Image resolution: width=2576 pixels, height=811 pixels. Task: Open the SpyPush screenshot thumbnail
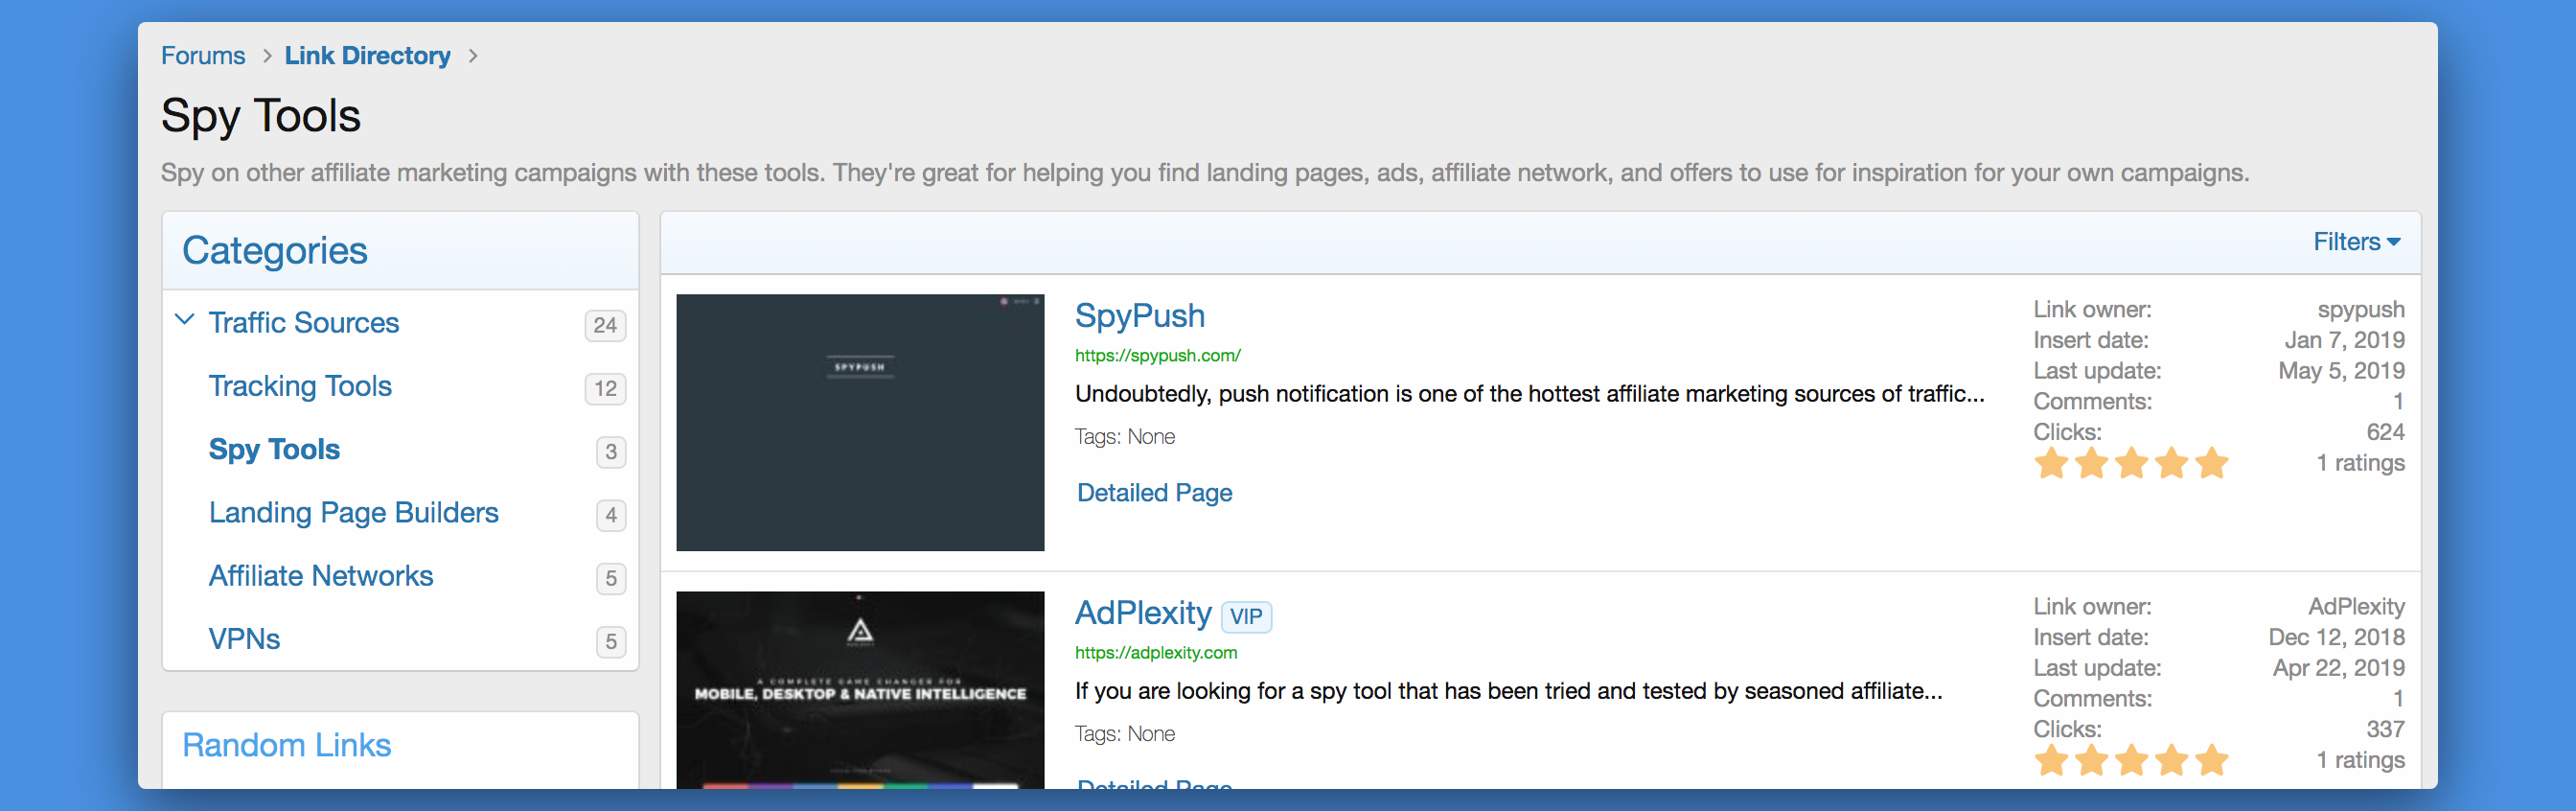coord(859,422)
